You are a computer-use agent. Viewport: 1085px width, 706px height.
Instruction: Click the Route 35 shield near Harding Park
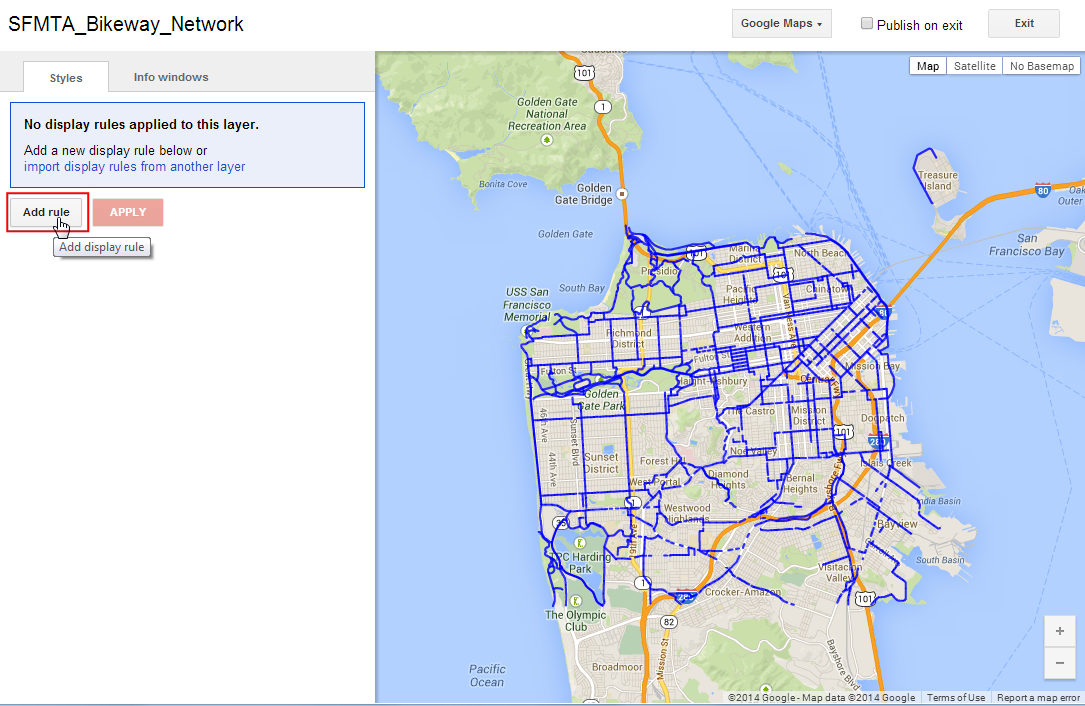[x=561, y=522]
